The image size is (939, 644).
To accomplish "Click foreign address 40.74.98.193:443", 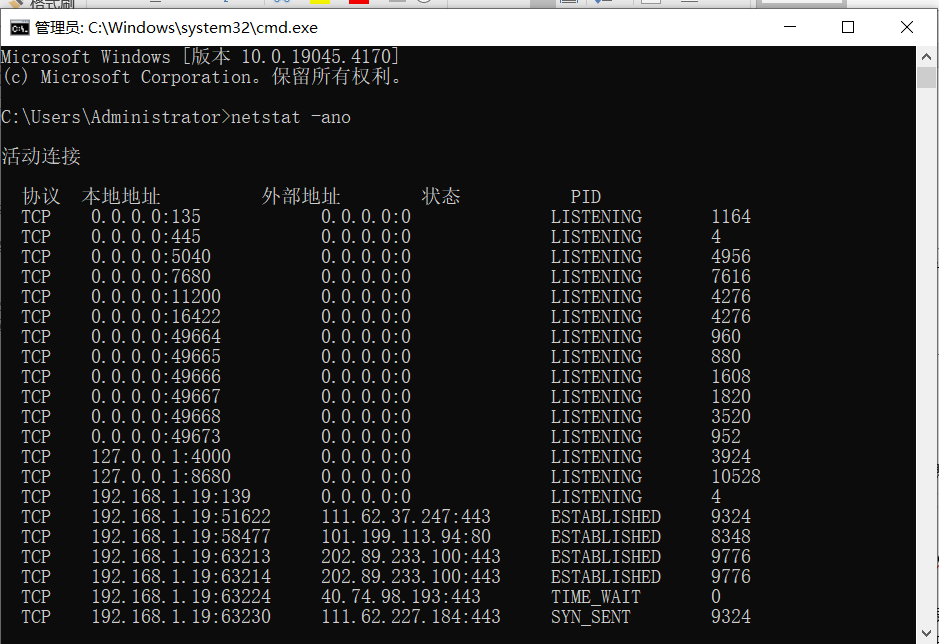I will (x=401, y=597).
